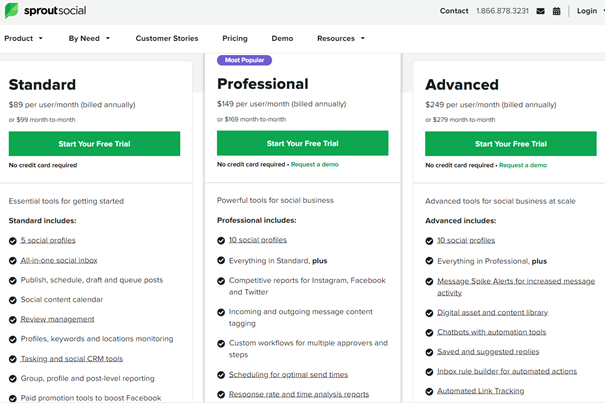Click the calendar icon in header
605x403 pixels.
pyautogui.click(x=556, y=11)
